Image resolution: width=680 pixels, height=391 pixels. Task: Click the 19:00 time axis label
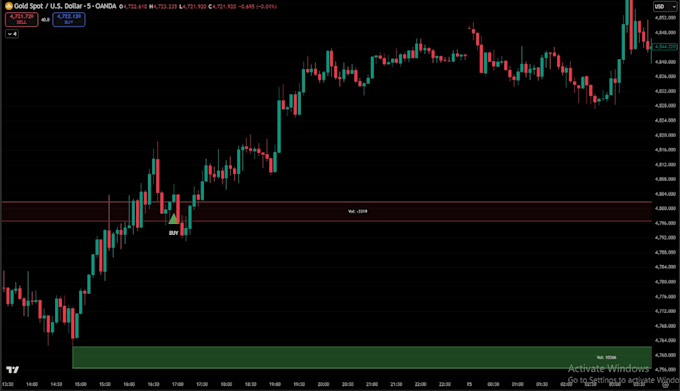pos(275,384)
